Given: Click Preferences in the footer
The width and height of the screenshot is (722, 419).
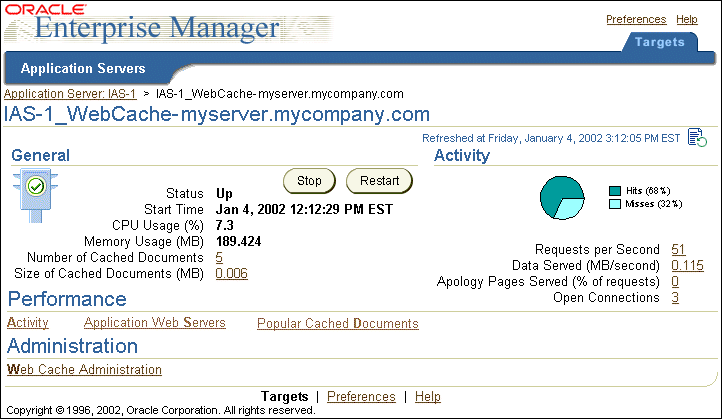Looking at the screenshot, I should click(361, 396).
